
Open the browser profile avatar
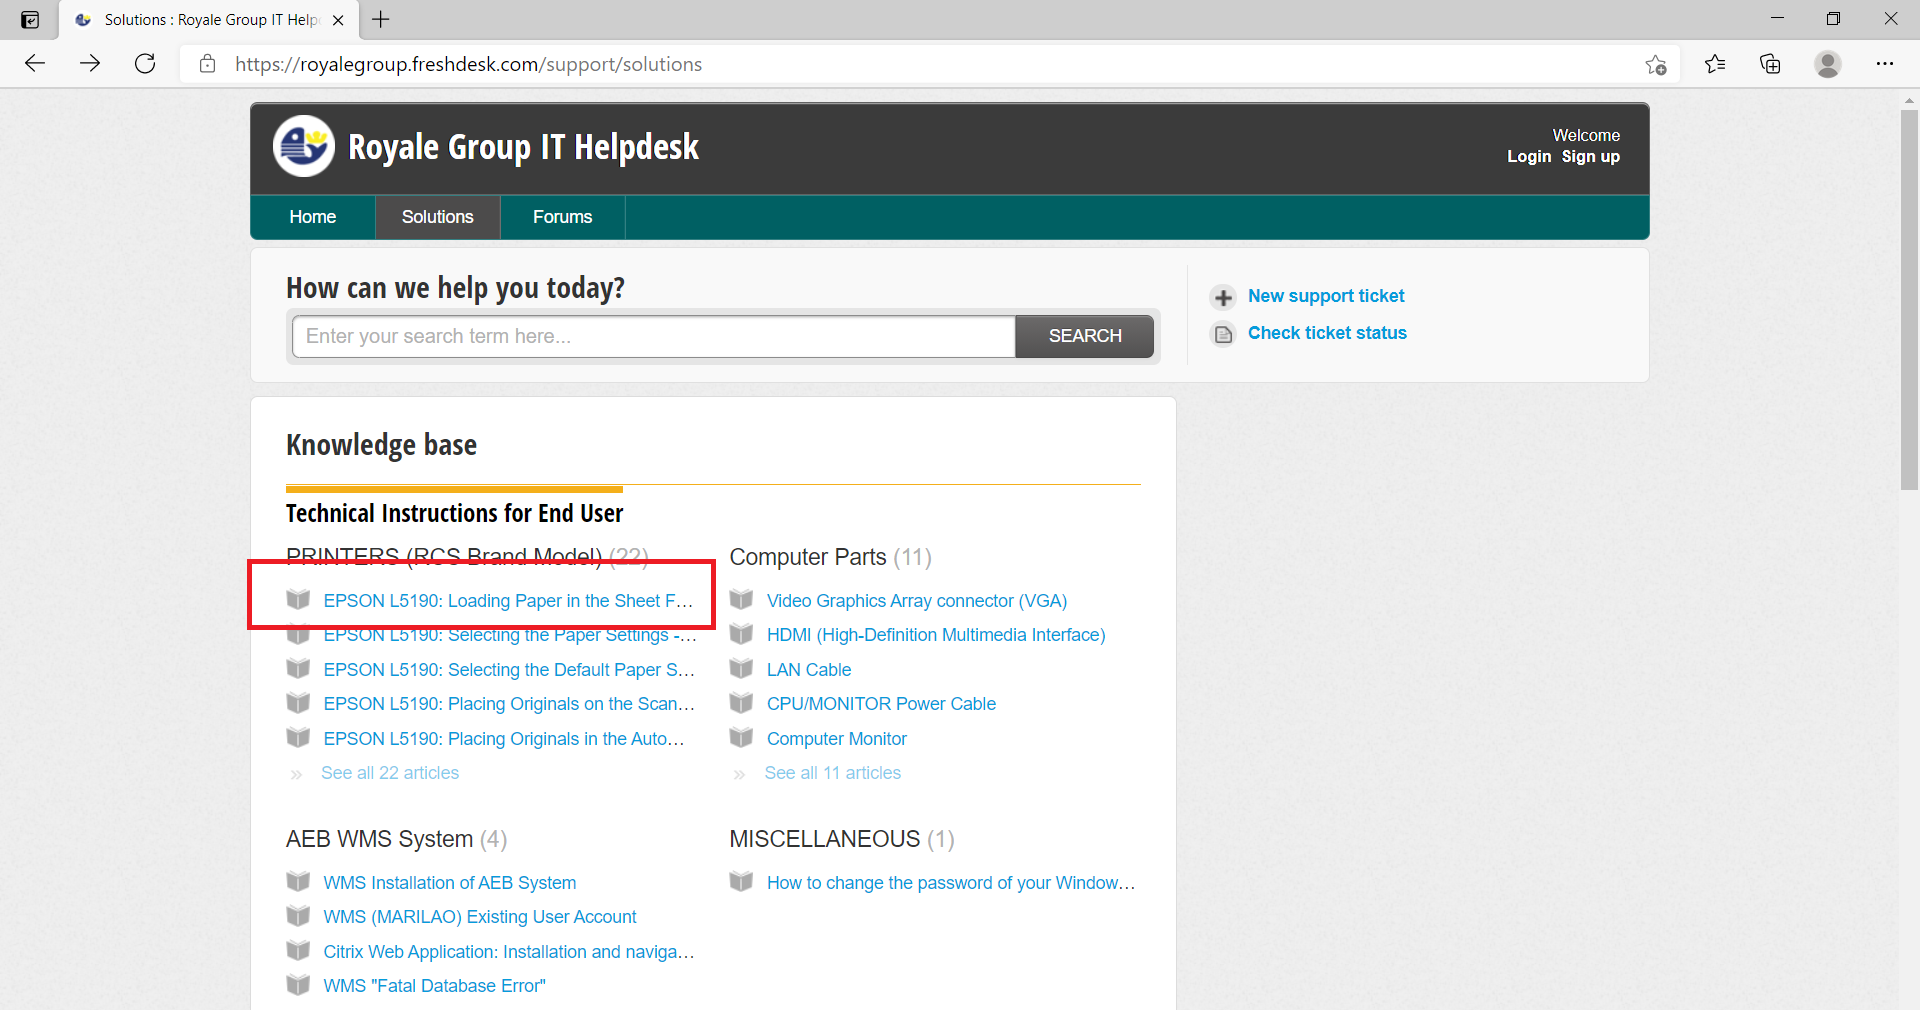pos(1828,64)
